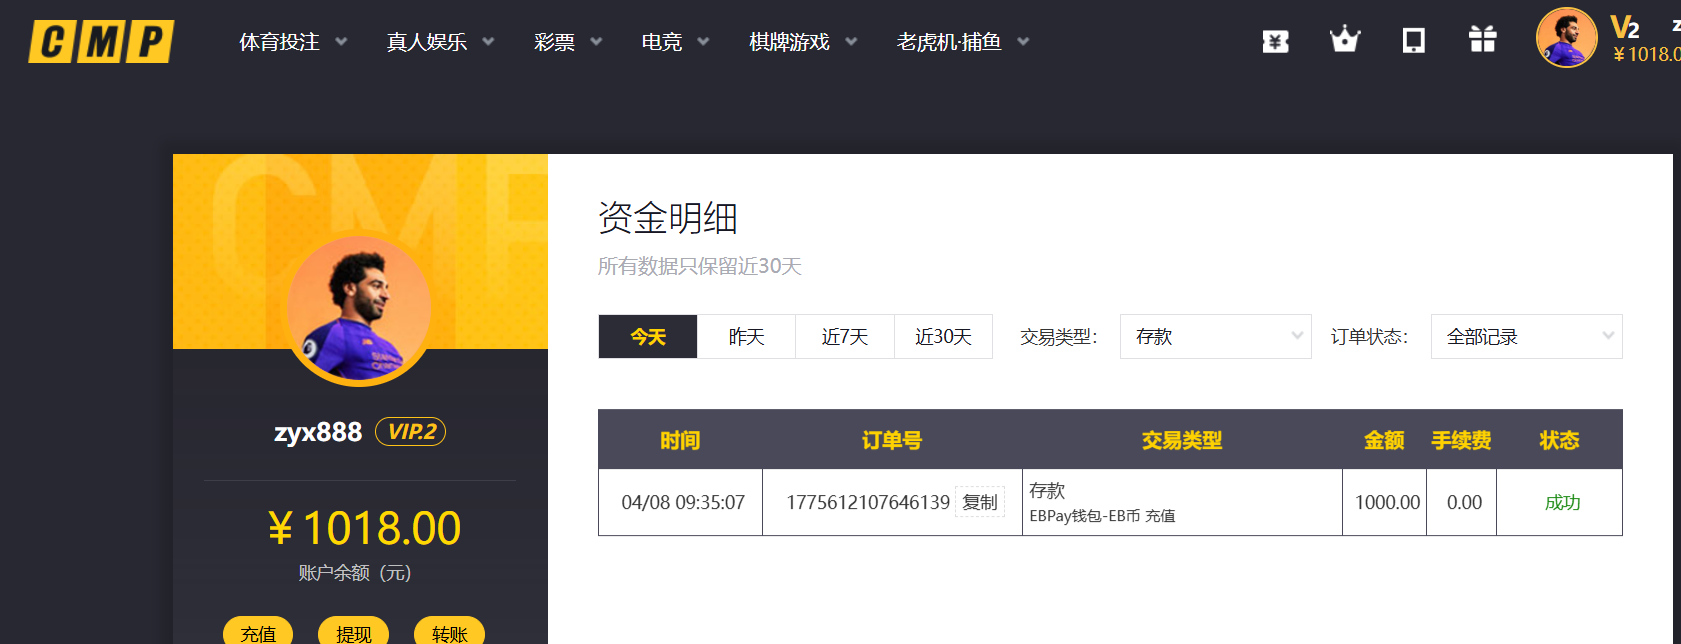
Task: Open the 电竞 navigation menu
Action: 674,42
